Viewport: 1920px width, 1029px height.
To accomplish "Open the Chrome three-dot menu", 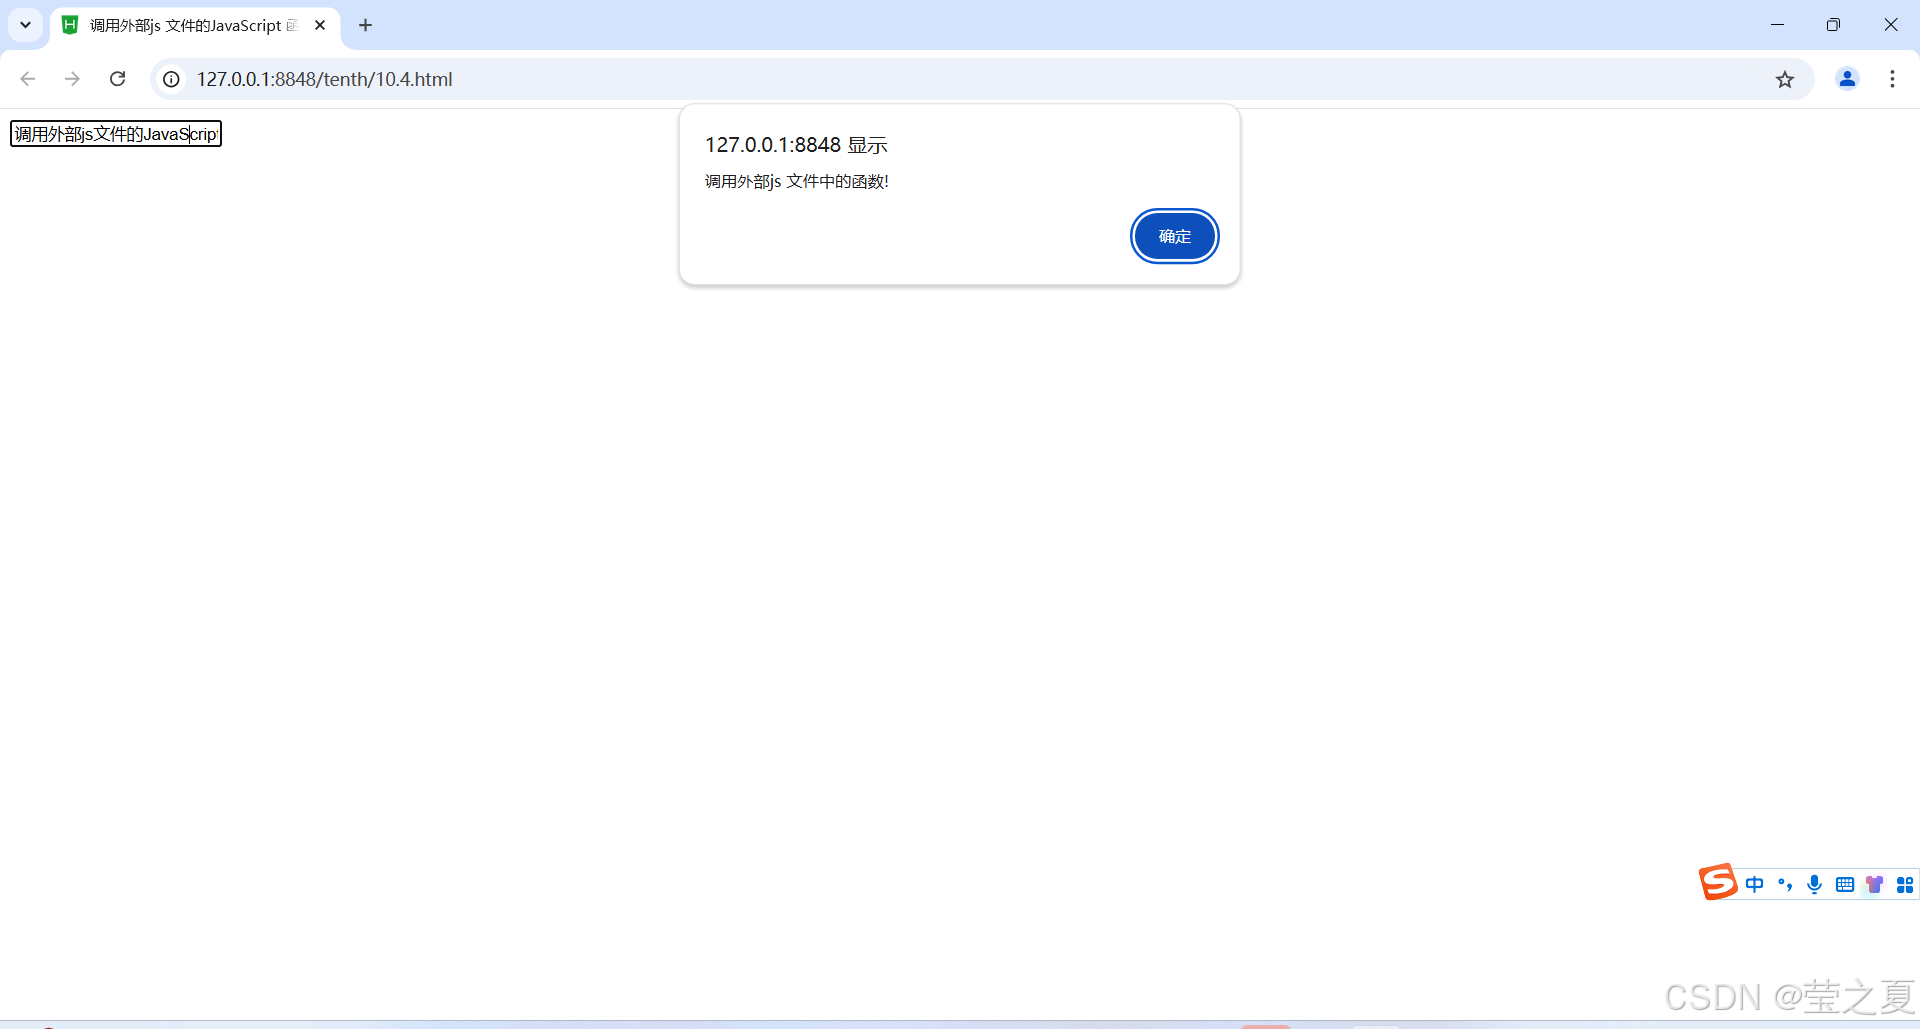I will point(1892,79).
